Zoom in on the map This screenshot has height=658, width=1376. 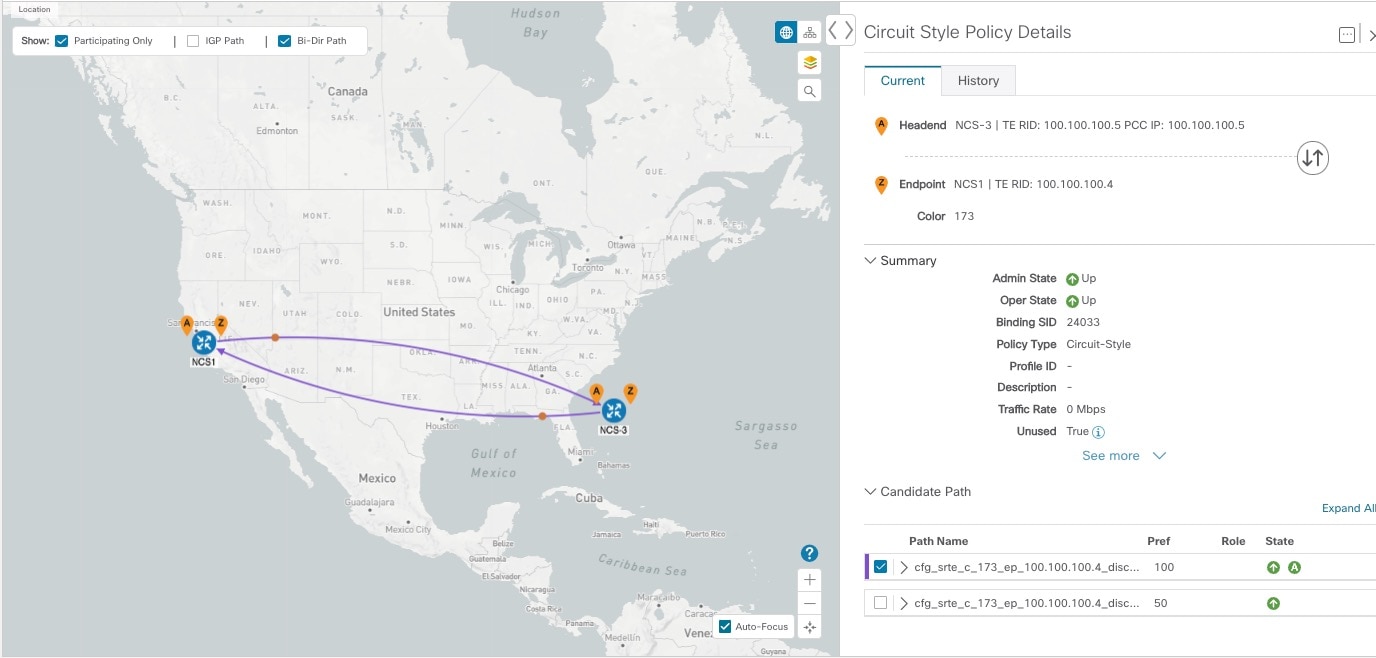[810, 580]
